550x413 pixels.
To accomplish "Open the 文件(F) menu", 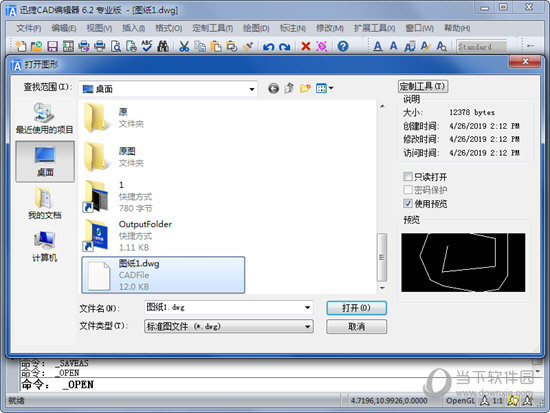I will (x=29, y=28).
